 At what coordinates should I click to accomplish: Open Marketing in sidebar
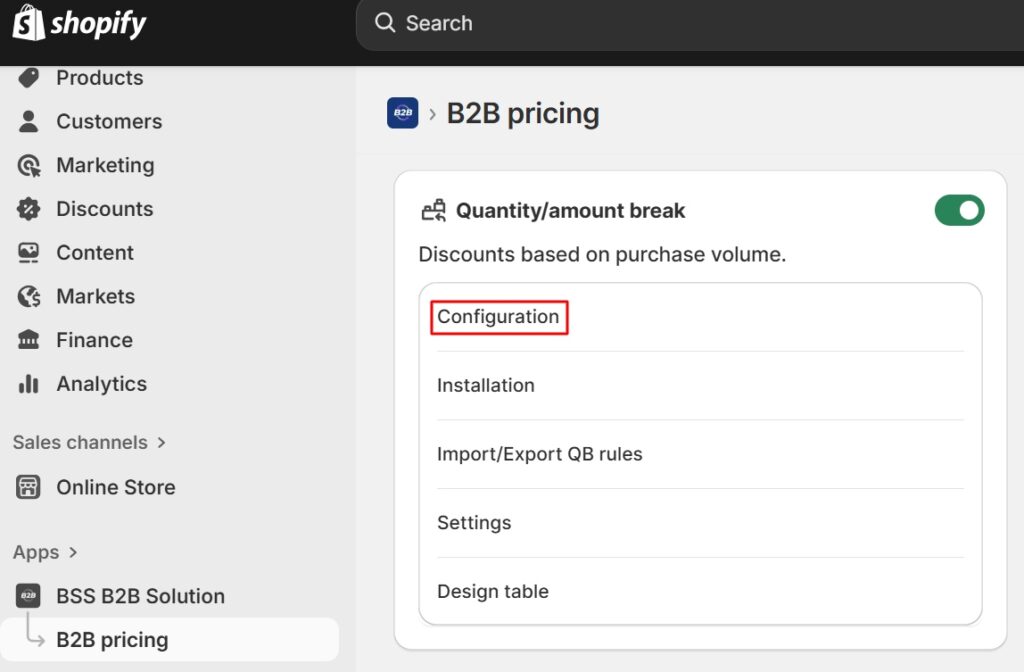105,165
